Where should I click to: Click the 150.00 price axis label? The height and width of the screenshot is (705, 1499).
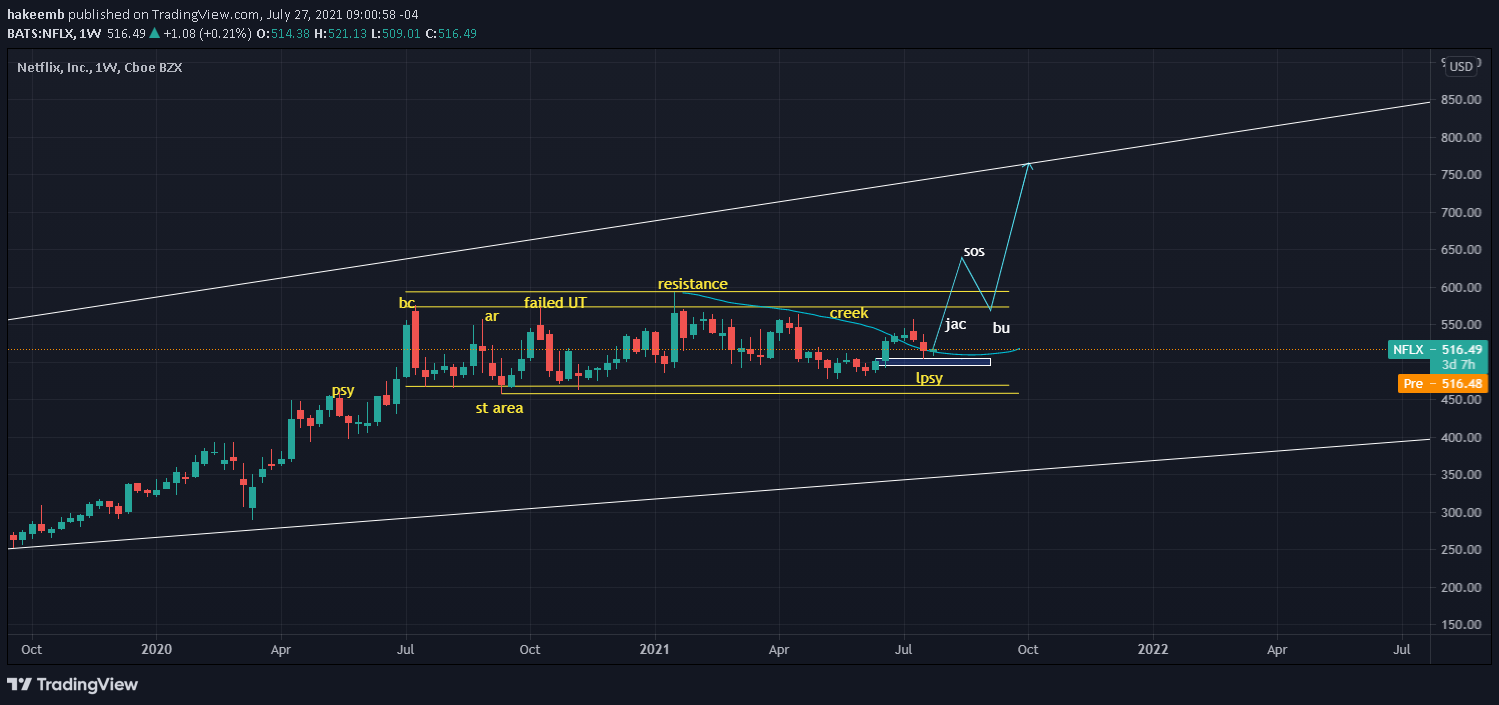click(x=1461, y=625)
